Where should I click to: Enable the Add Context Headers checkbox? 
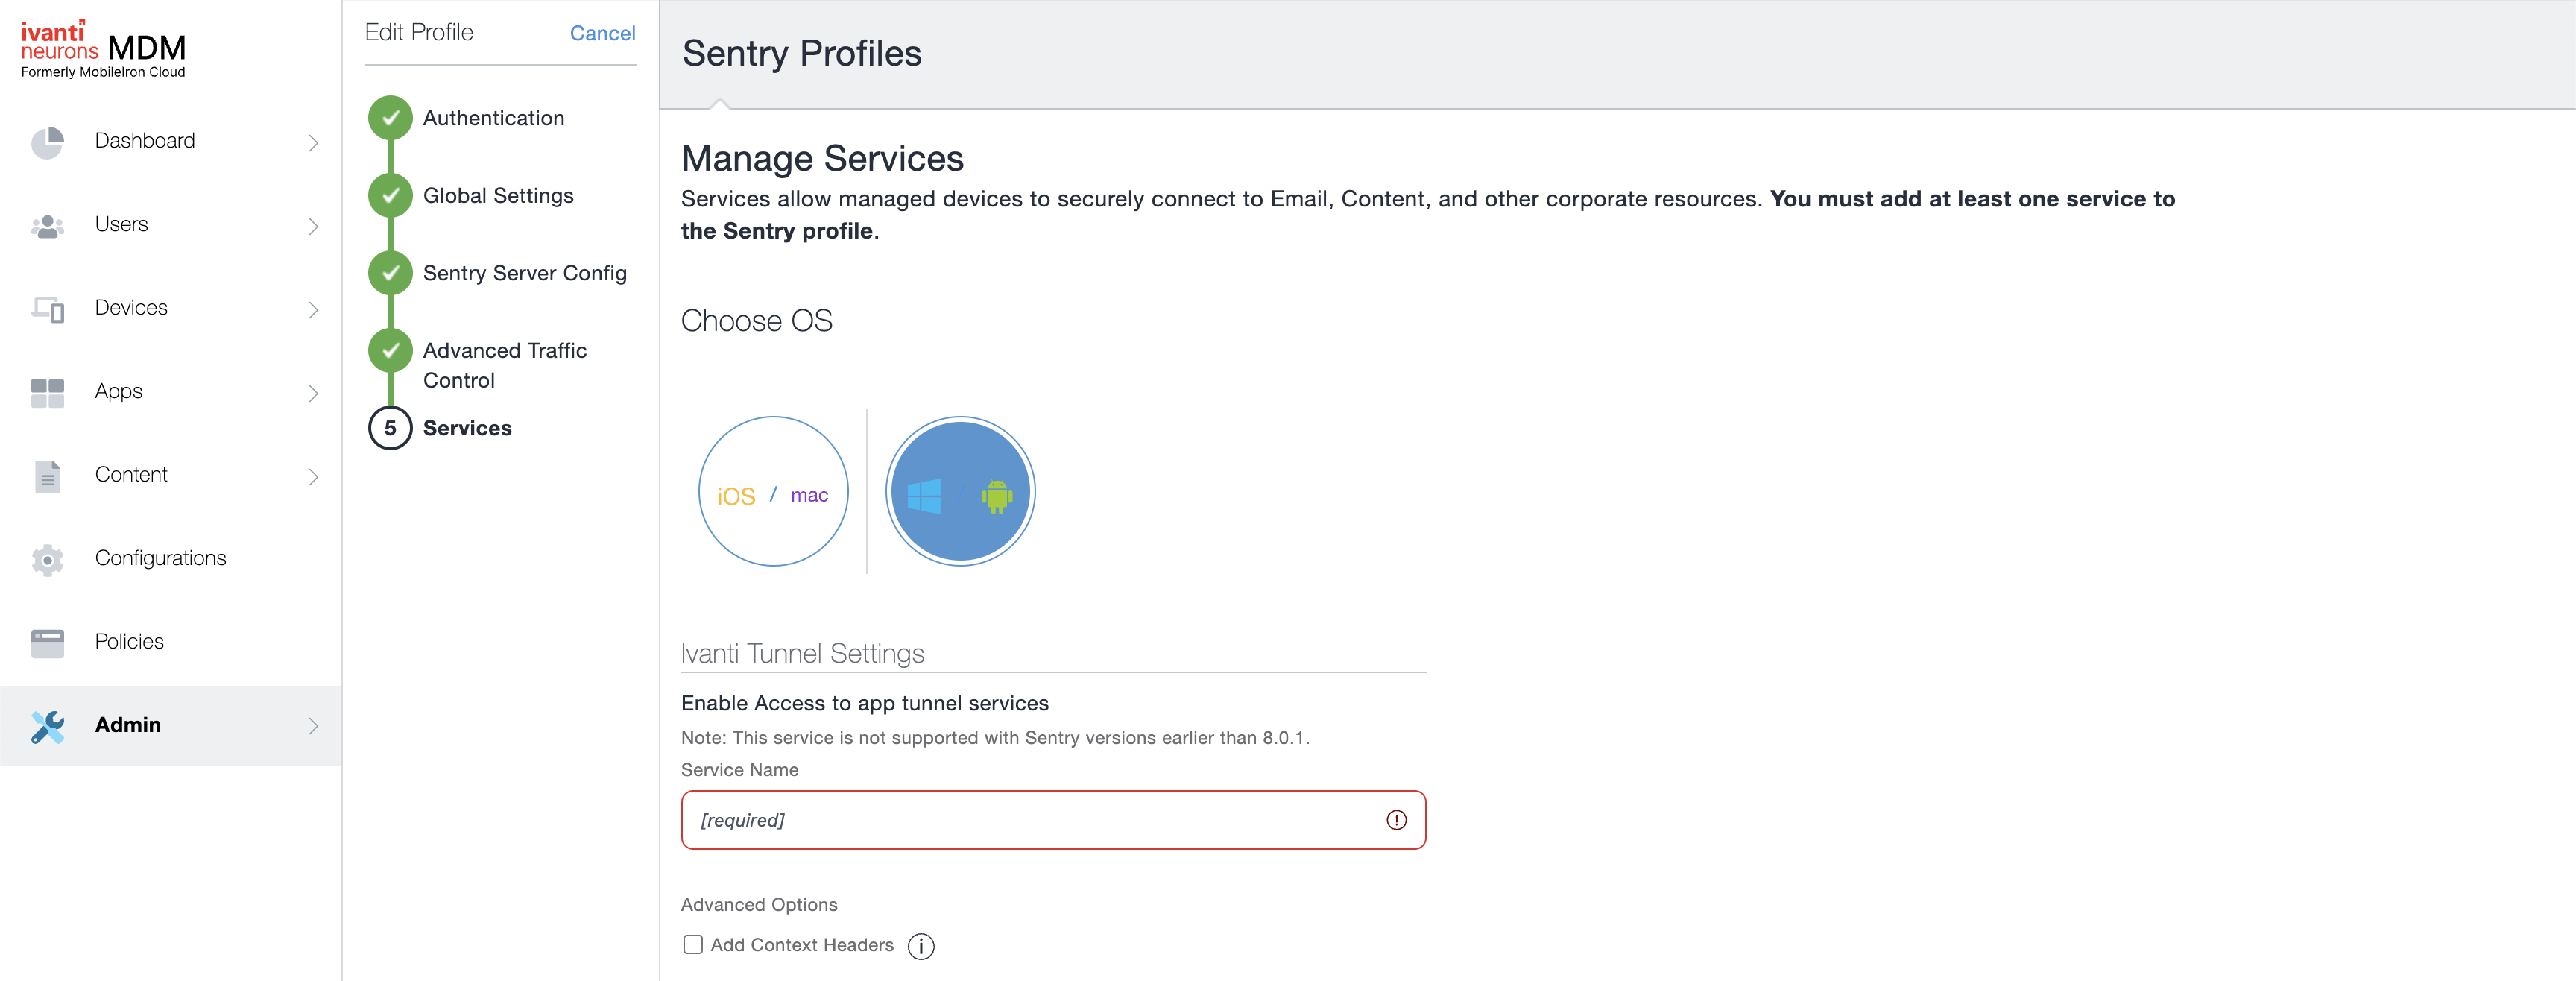click(x=692, y=945)
